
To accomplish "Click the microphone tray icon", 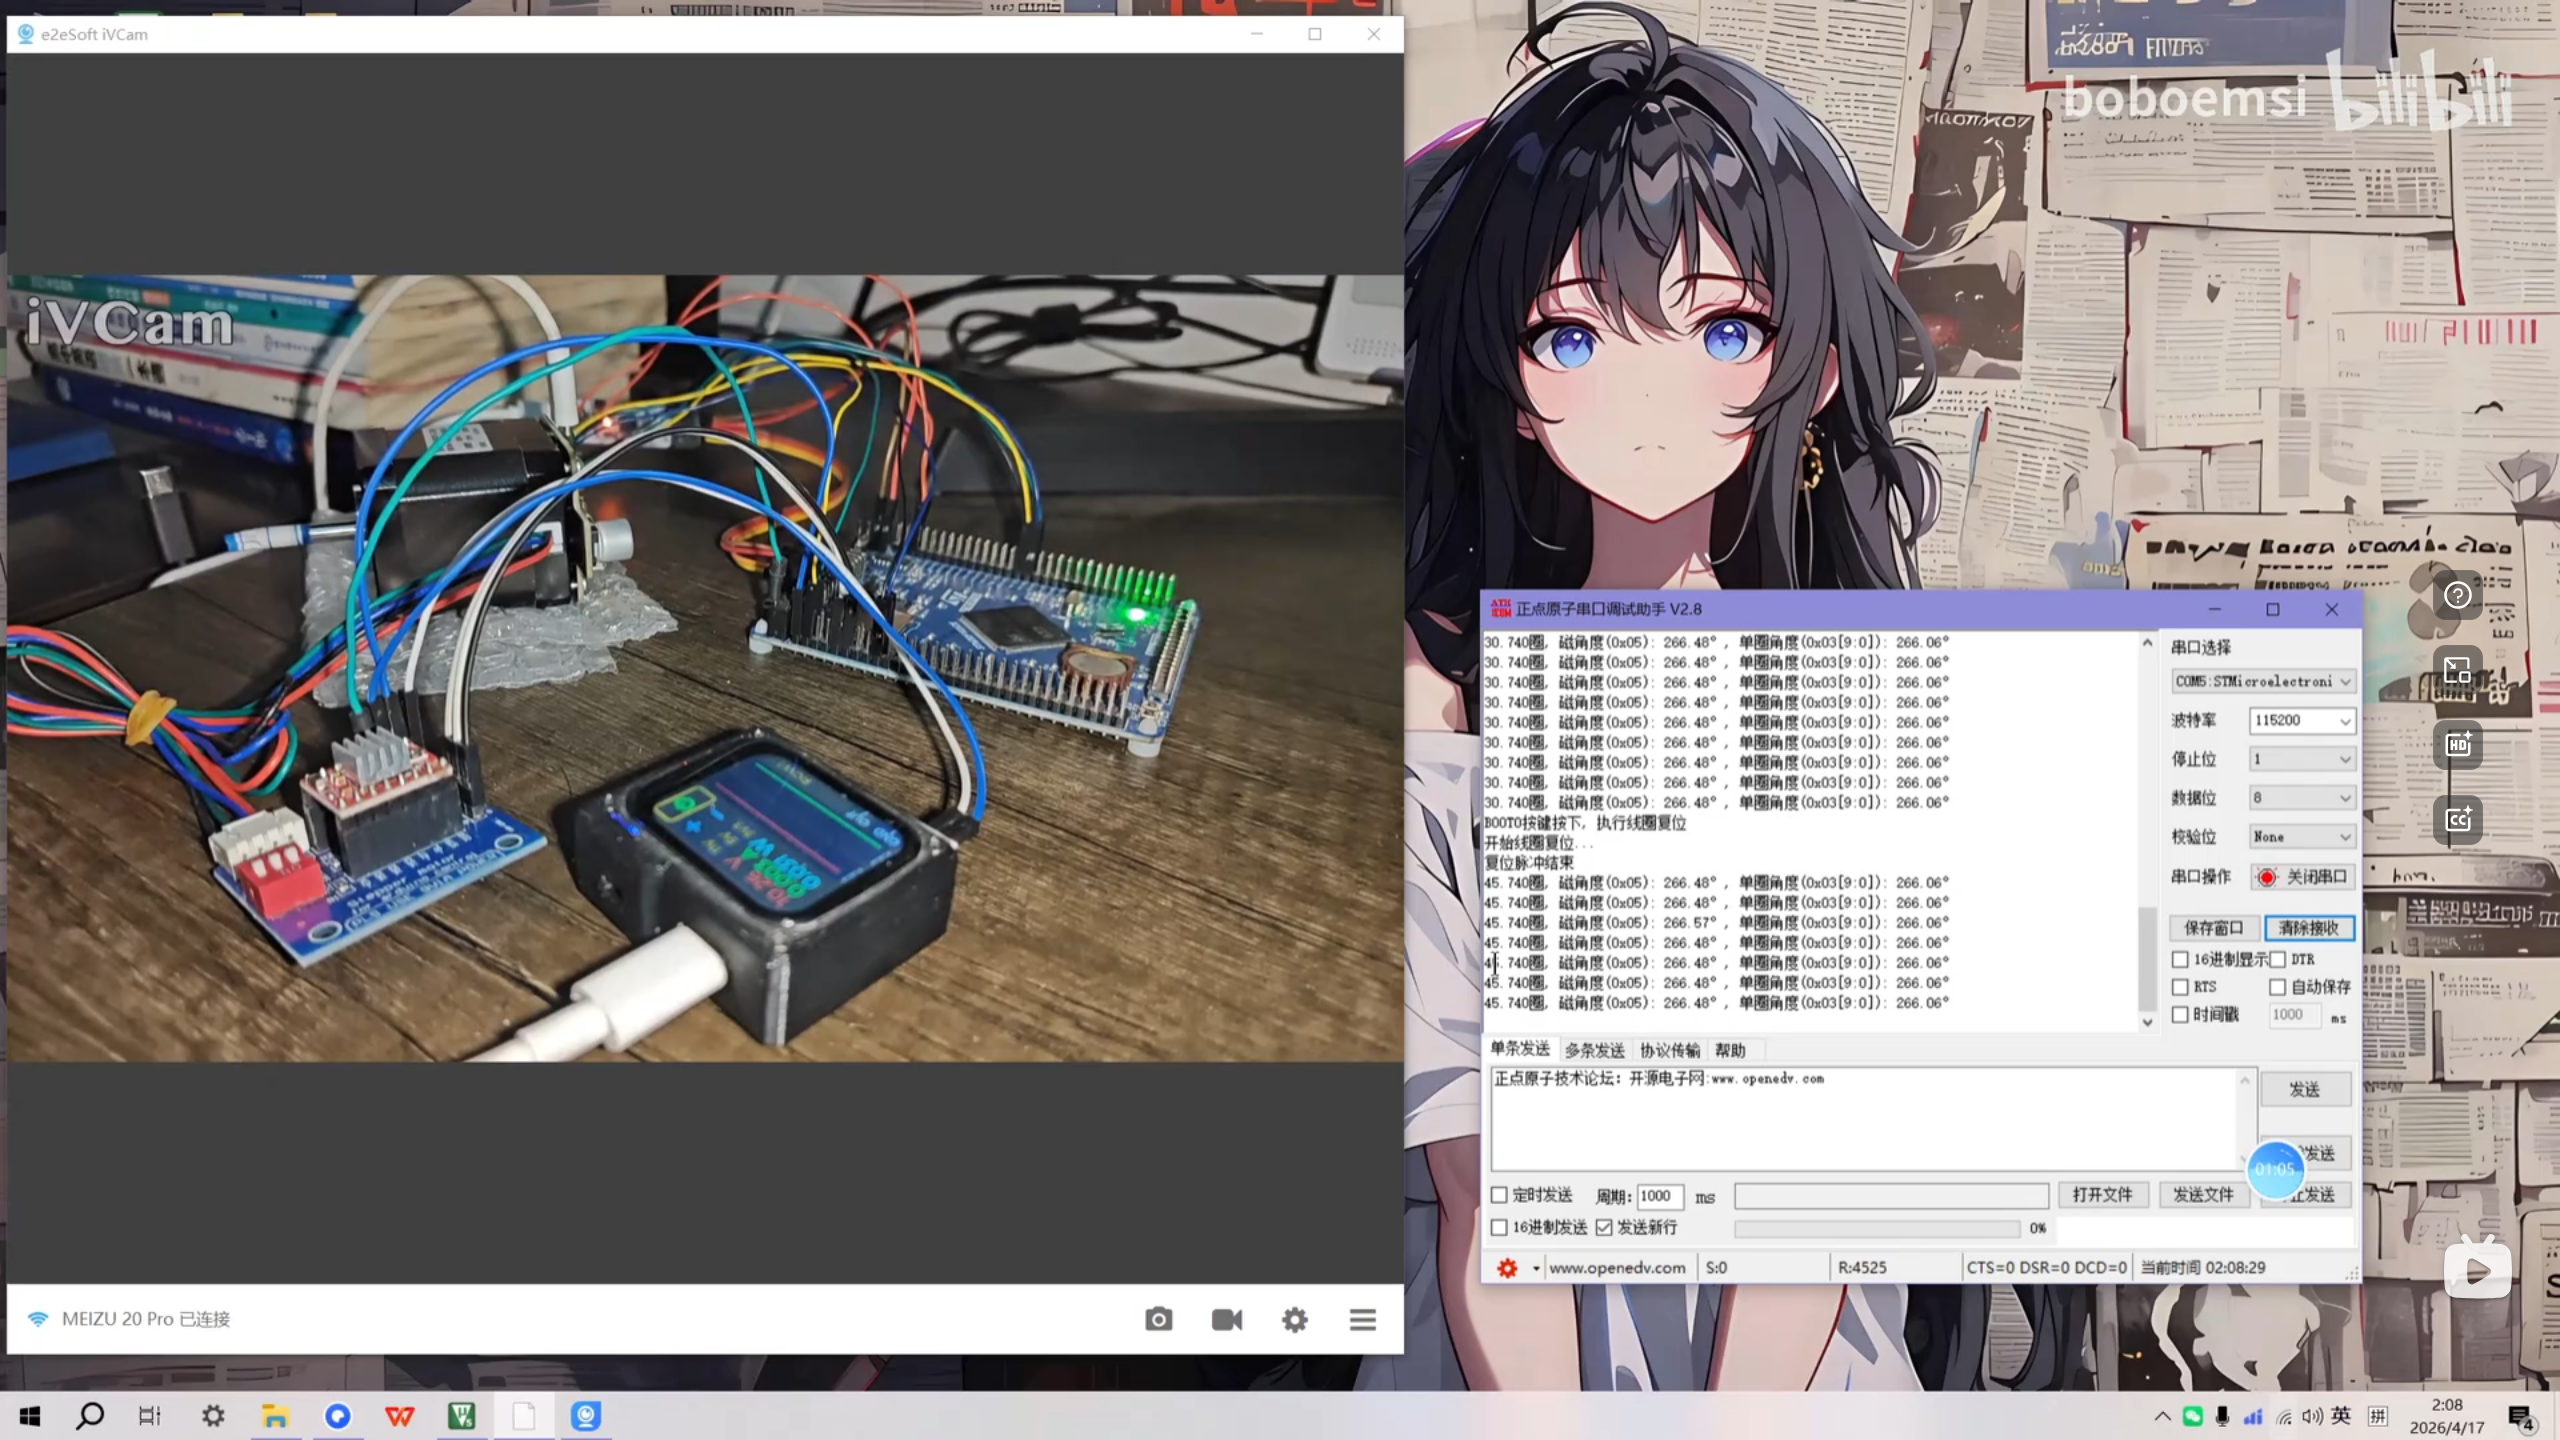I will (2222, 1416).
